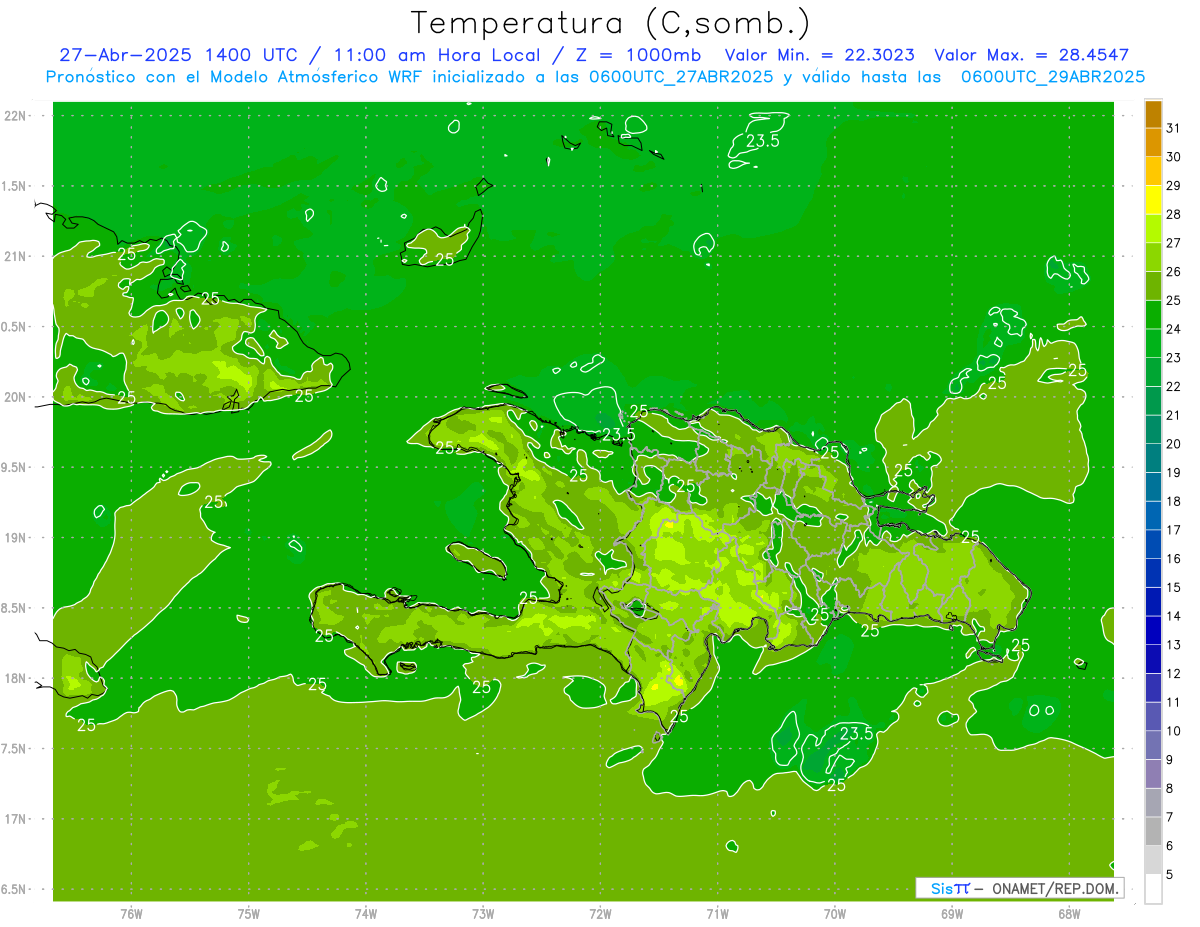Click the number 5 on the color legend
1200x927 pixels.
pos(1170,875)
